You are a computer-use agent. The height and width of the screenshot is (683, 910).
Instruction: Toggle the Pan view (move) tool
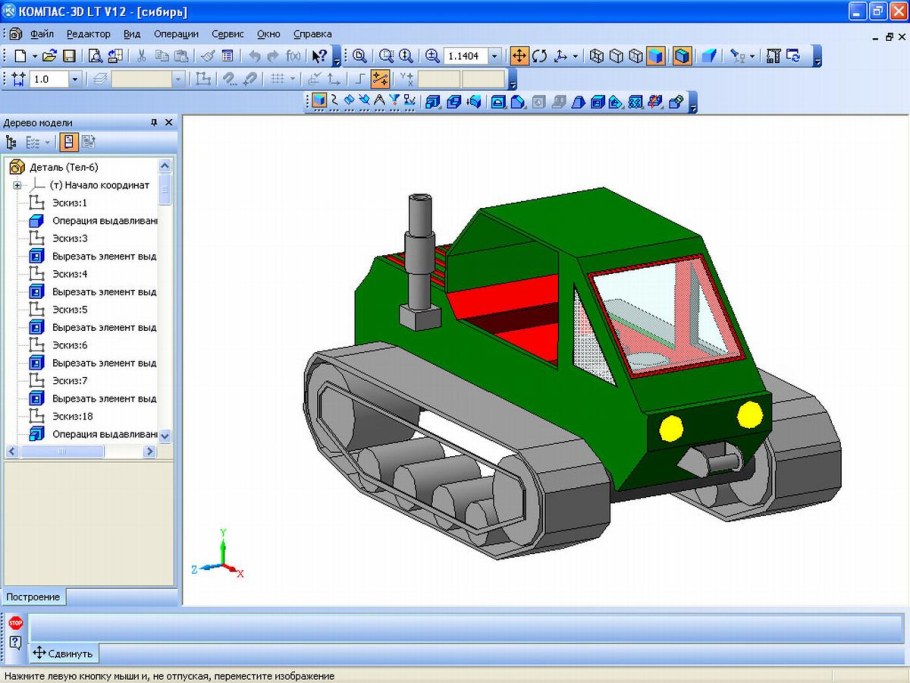coord(519,56)
